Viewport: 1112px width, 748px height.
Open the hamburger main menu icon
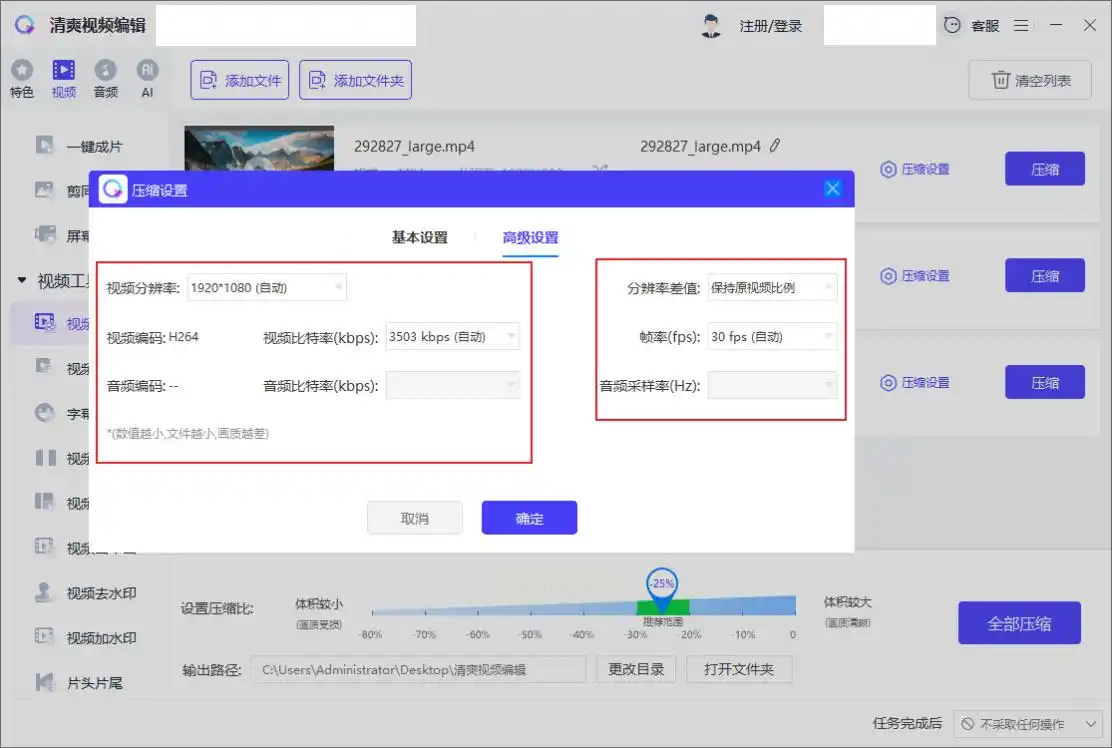point(1021,25)
